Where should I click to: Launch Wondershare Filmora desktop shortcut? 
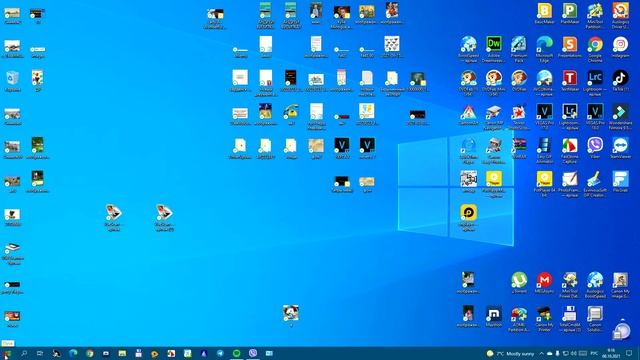620,116
